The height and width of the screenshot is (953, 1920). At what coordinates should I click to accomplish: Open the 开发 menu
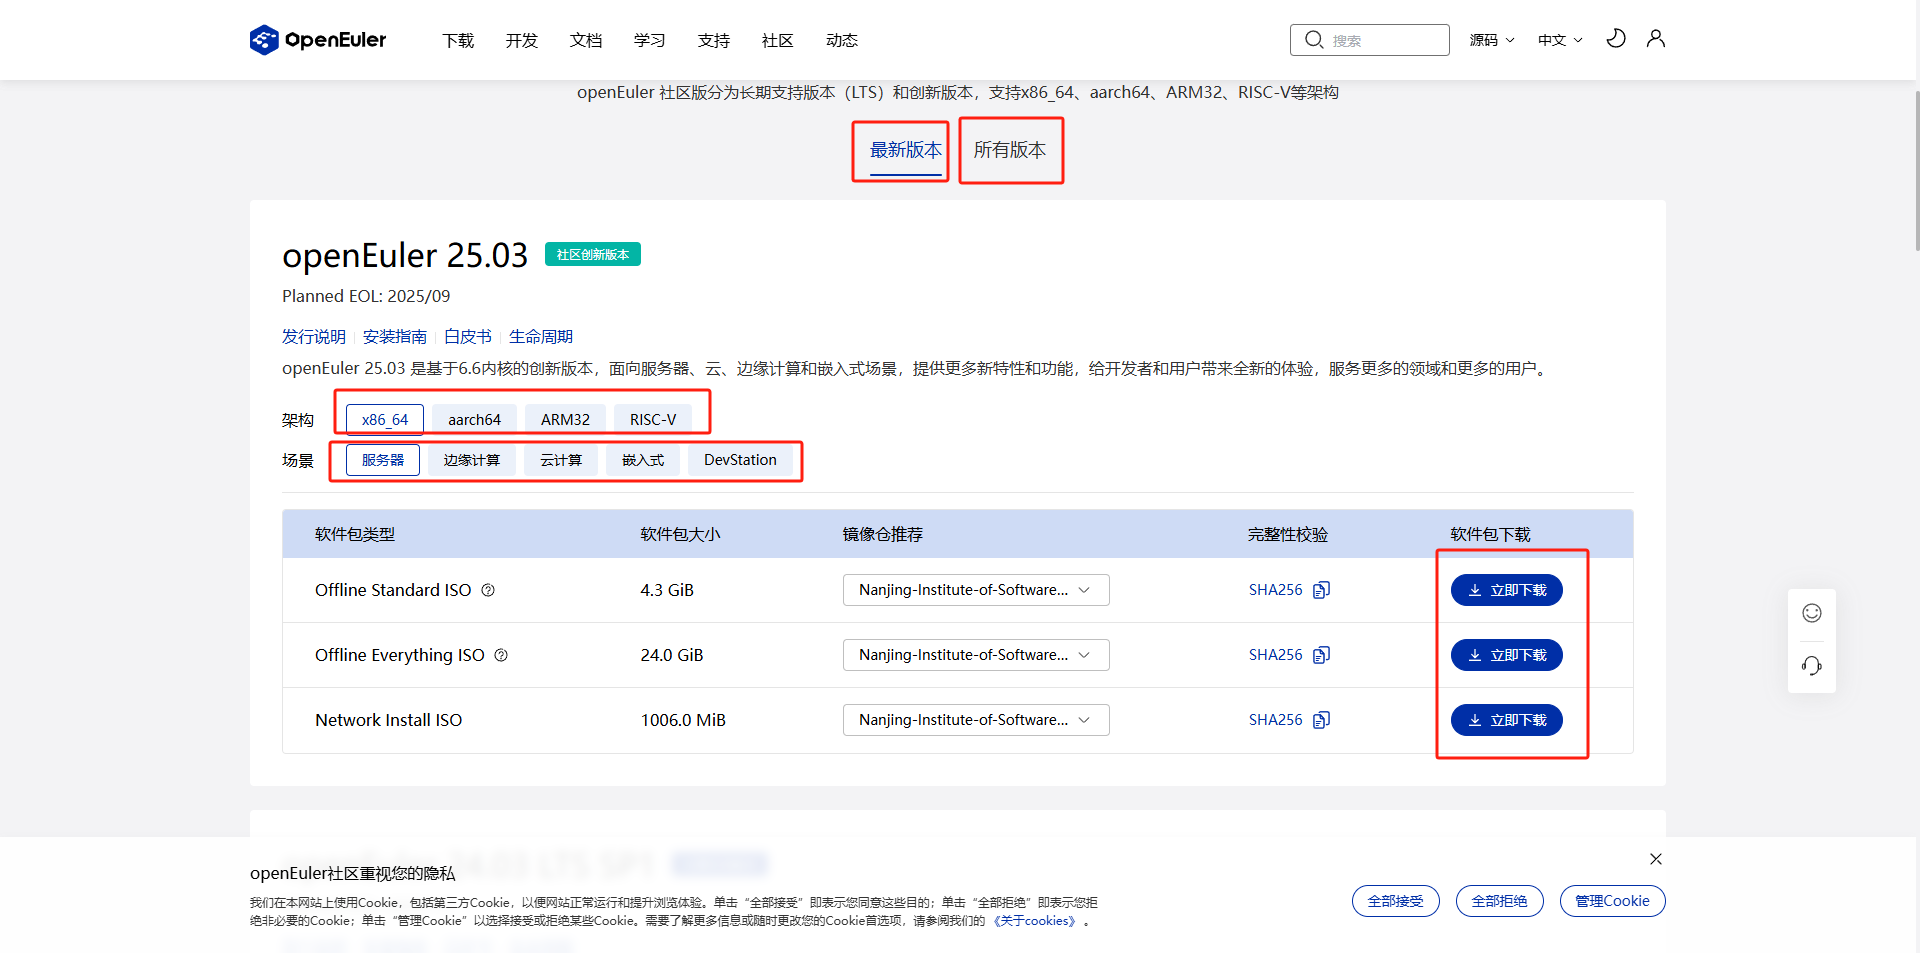coord(522,40)
